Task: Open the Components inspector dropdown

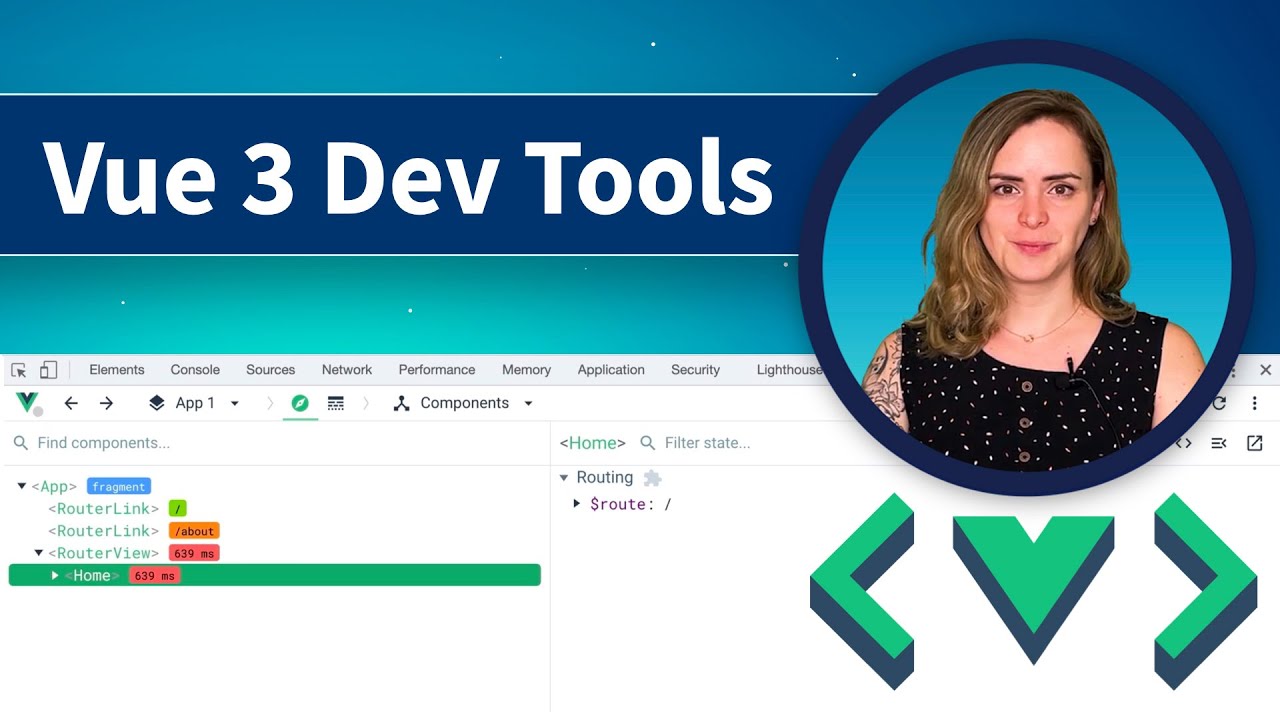Action: [464, 403]
